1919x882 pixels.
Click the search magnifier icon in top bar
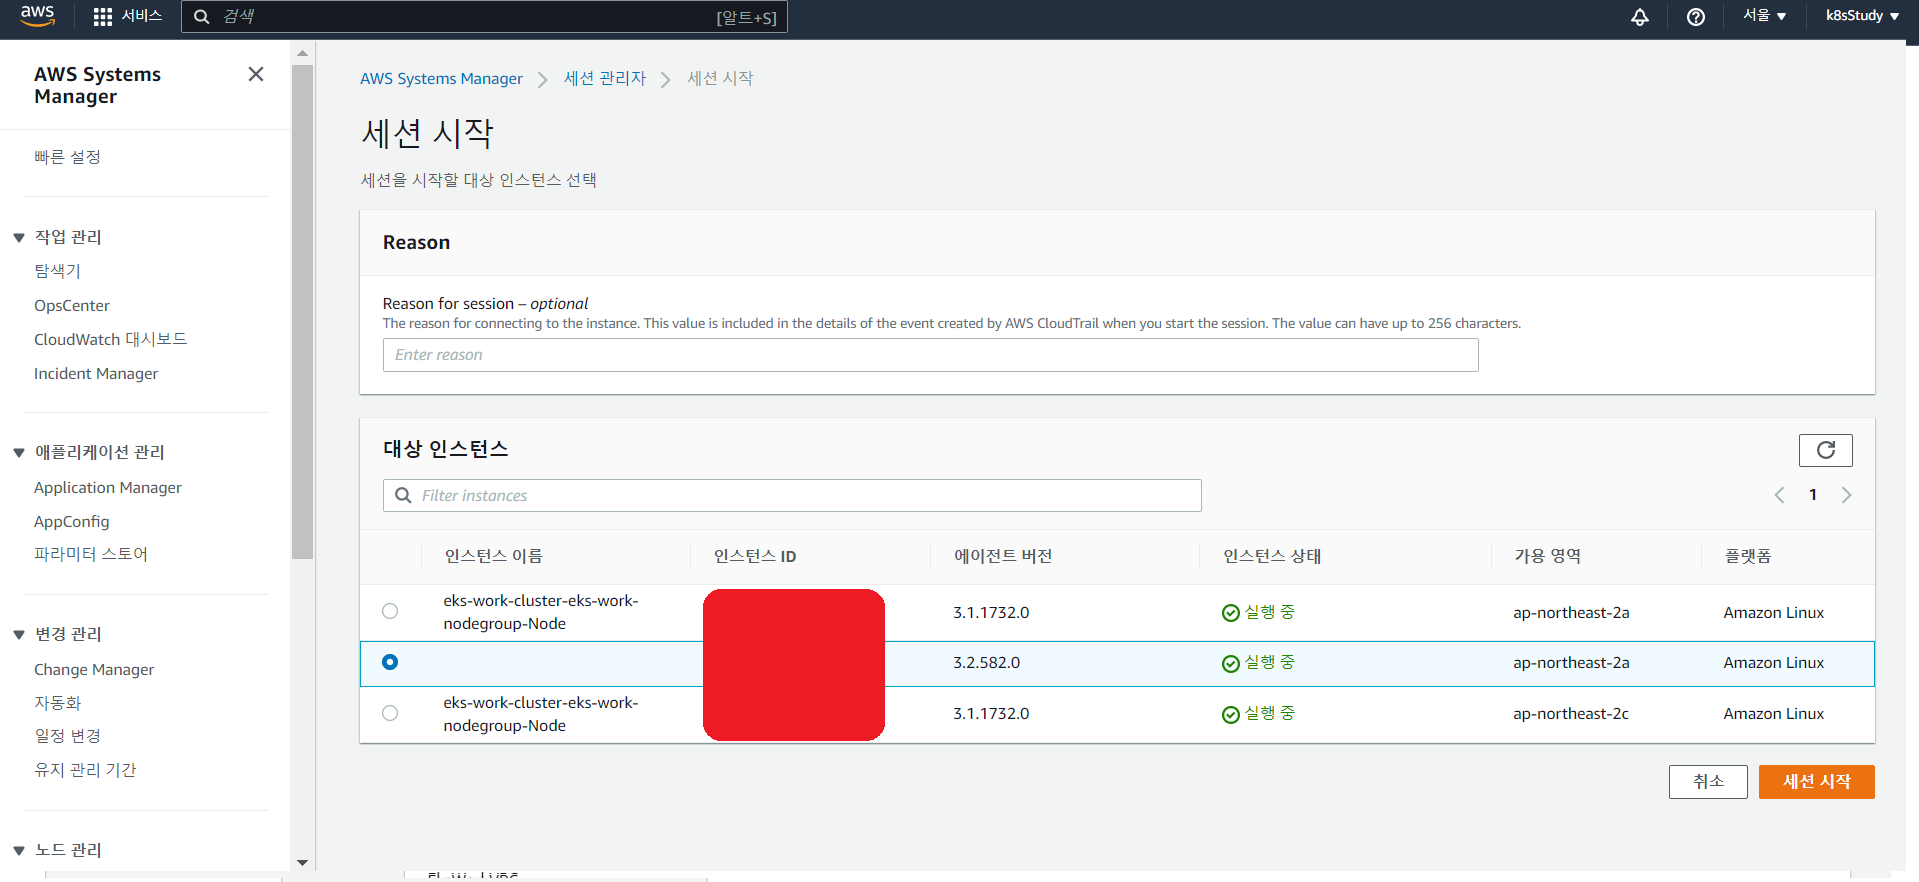click(x=201, y=17)
